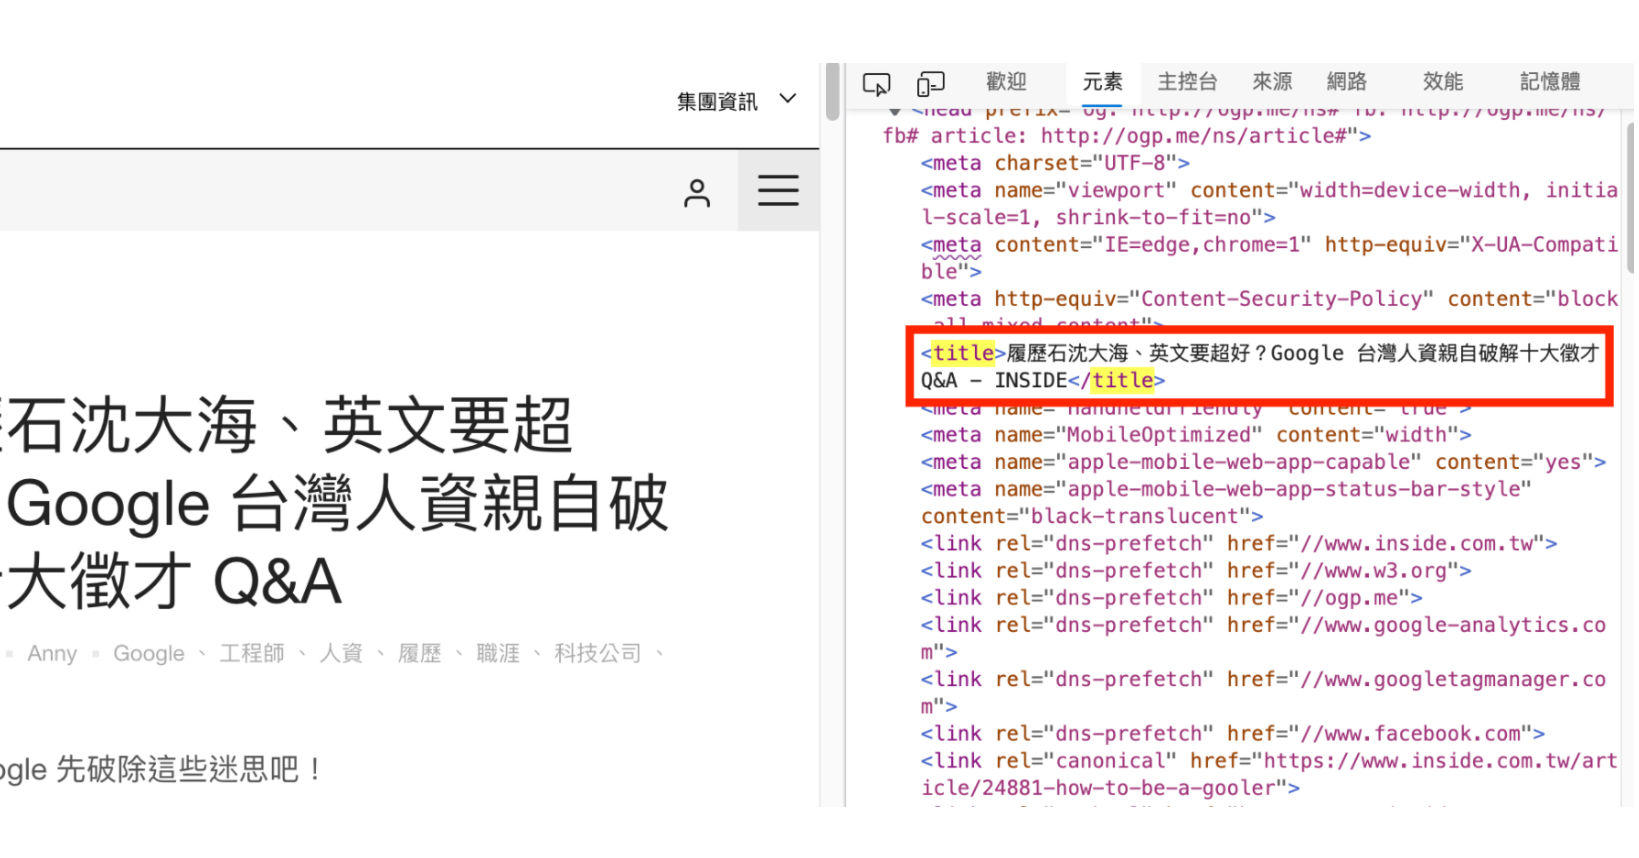Viewport: 1639px width, 858px height.
Task: Select the dns-prefetch link for ogp.me
Action: [1171, 598]
